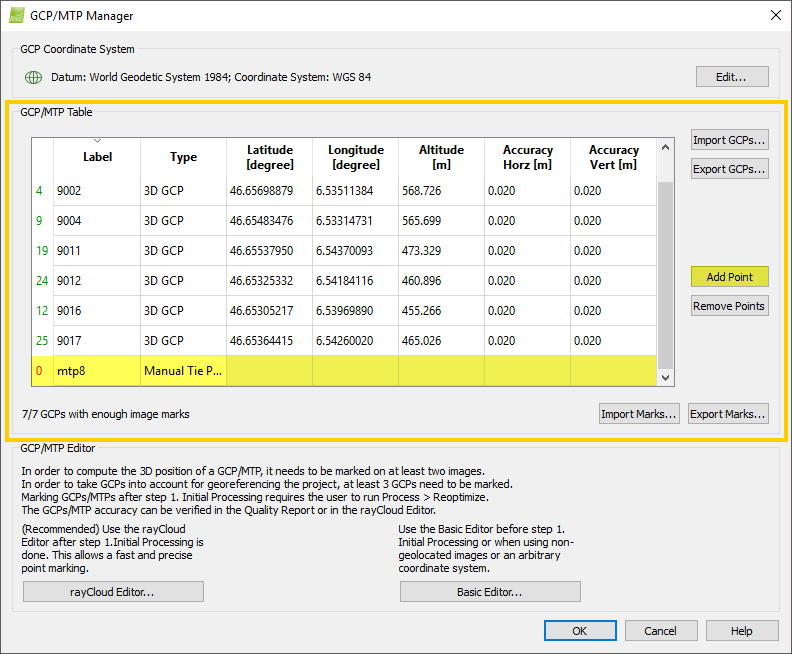
Task: Open Export Marks dialog
Action: point(728,413)
